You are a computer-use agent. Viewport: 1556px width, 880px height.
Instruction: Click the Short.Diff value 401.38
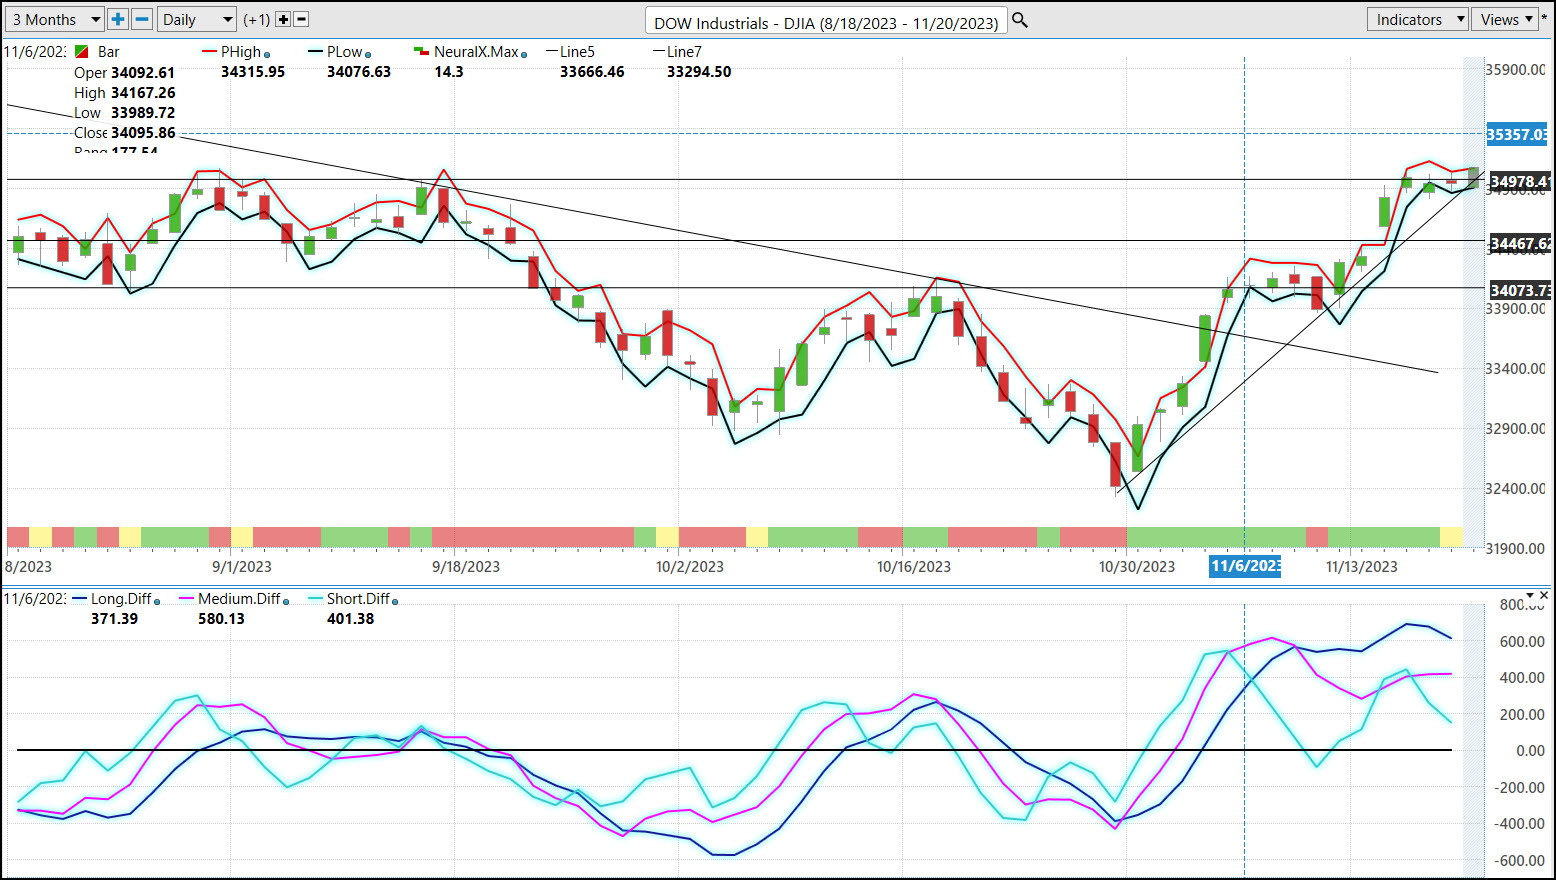click(x=350, y=619)
